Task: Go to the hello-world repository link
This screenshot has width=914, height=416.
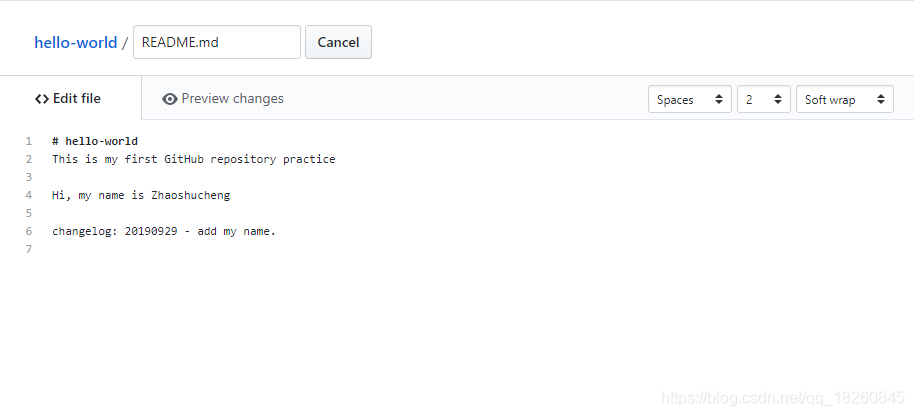Action: point(76,43)
